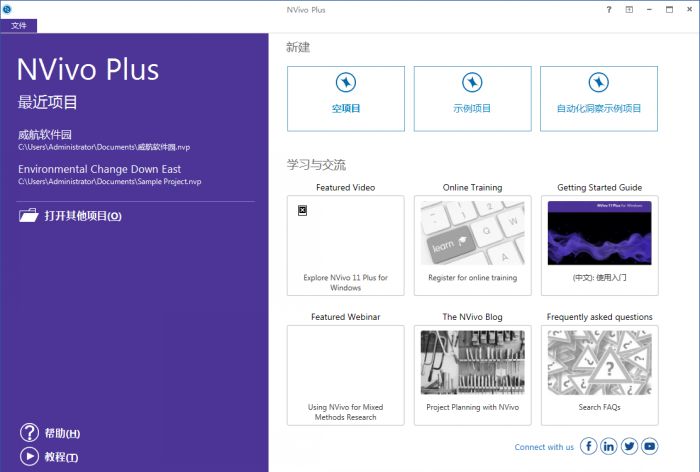Image resolution: width=700 pixels, height=472 pixels.
Task: Open the 教程(T) tutorials label
Action: (x=61, y=457)
